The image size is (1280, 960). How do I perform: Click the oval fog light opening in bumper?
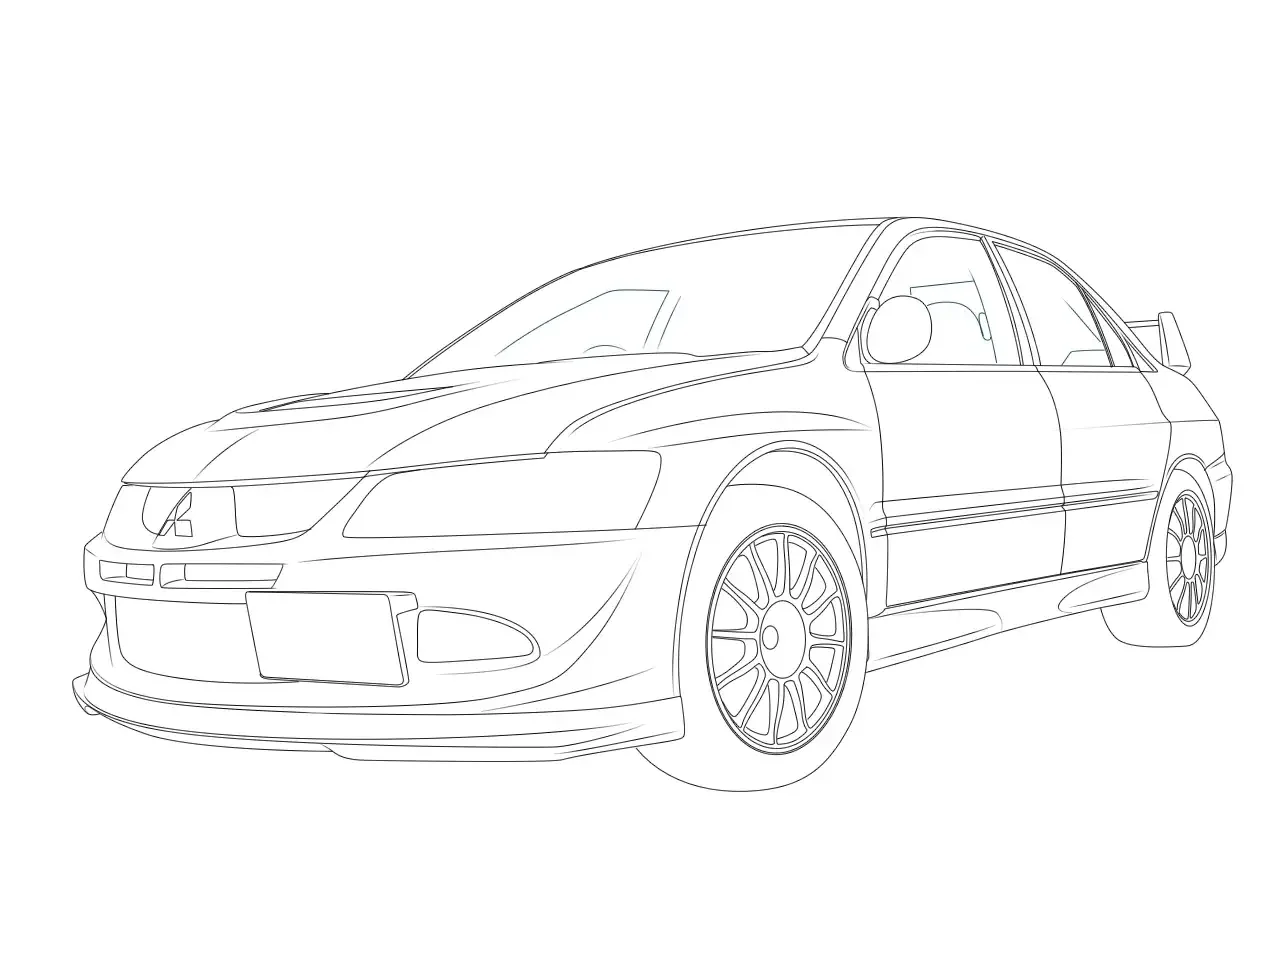click(x=472, y=636)
